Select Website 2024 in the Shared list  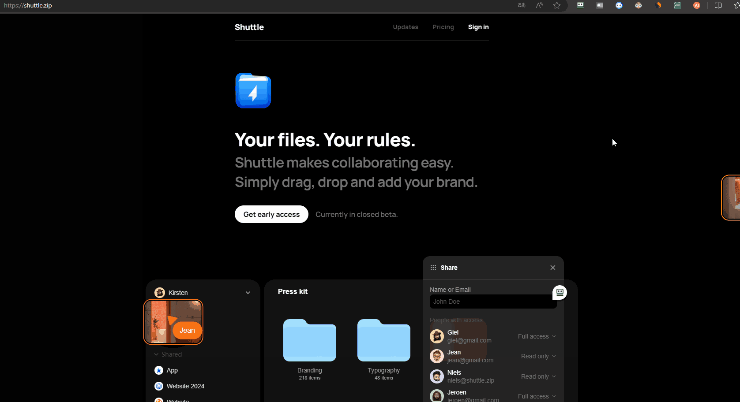tap(185, 386)
